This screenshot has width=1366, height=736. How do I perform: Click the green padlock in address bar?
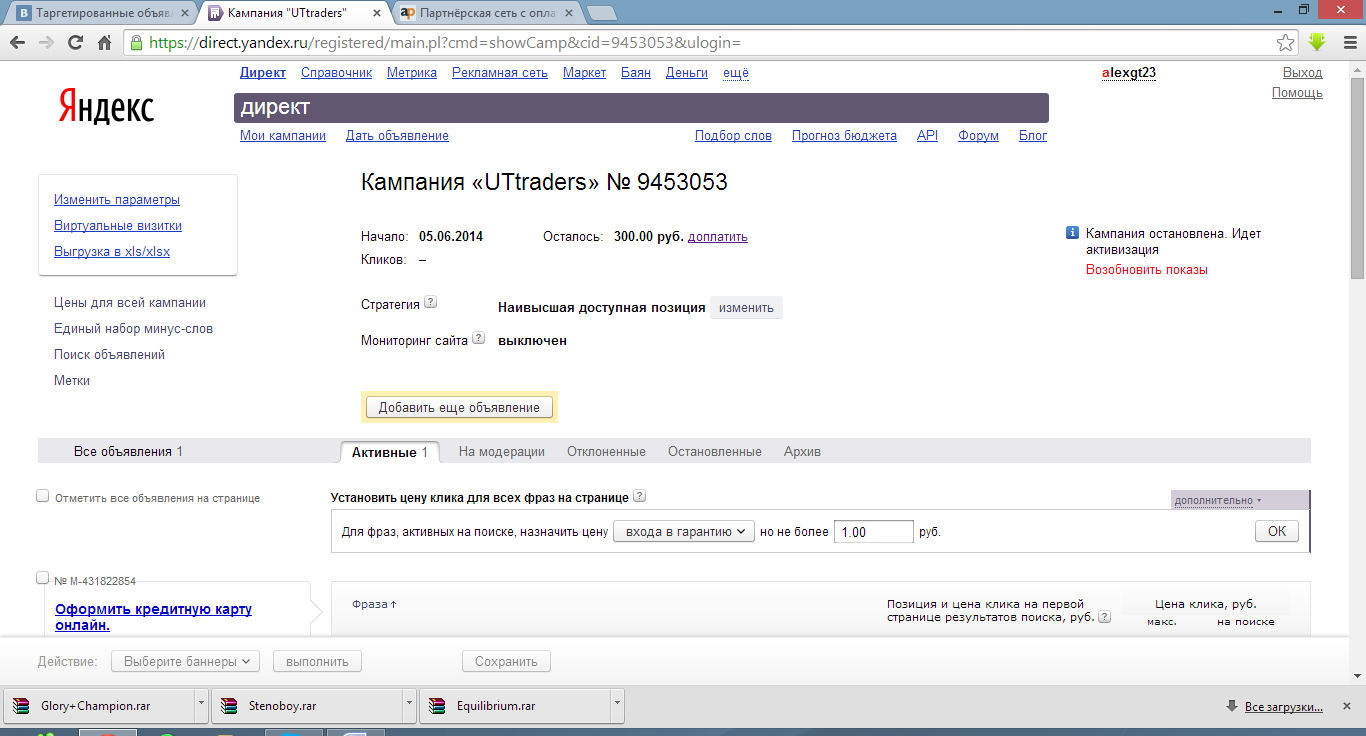point(138,43)
